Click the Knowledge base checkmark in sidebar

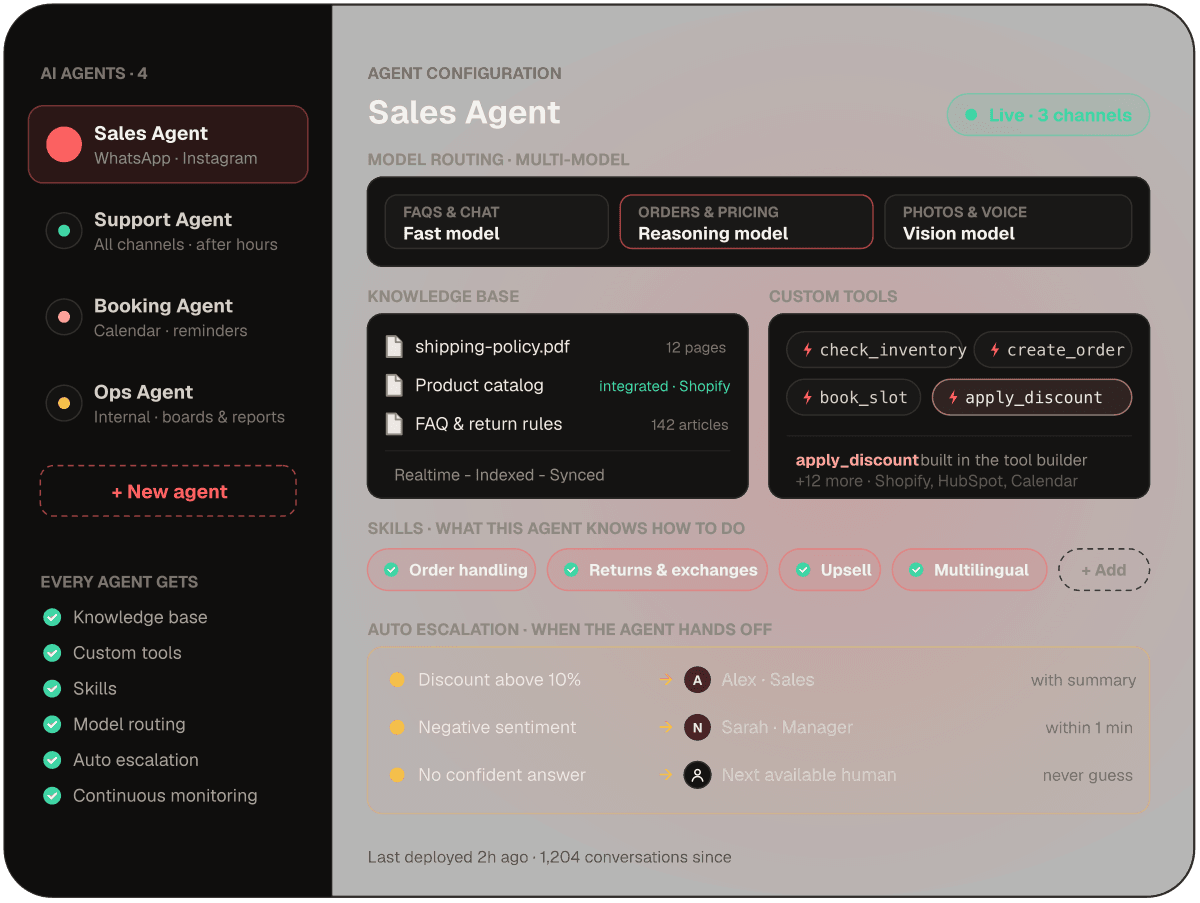click(x=52, y=617)
